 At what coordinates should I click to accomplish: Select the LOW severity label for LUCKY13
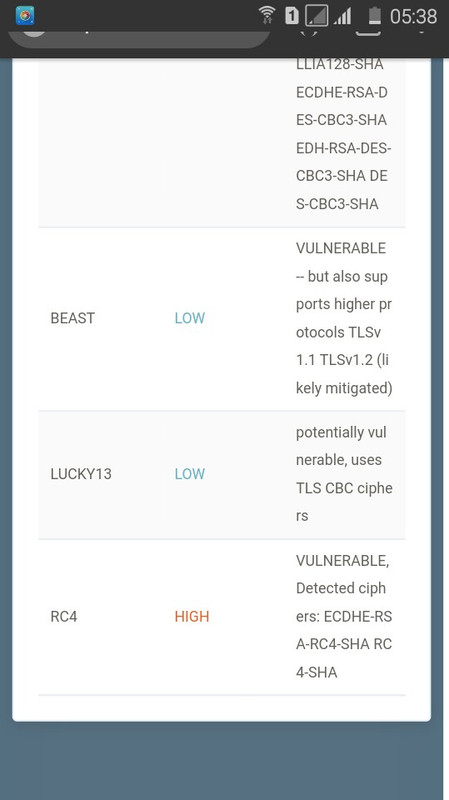click(x=190, y=474)
